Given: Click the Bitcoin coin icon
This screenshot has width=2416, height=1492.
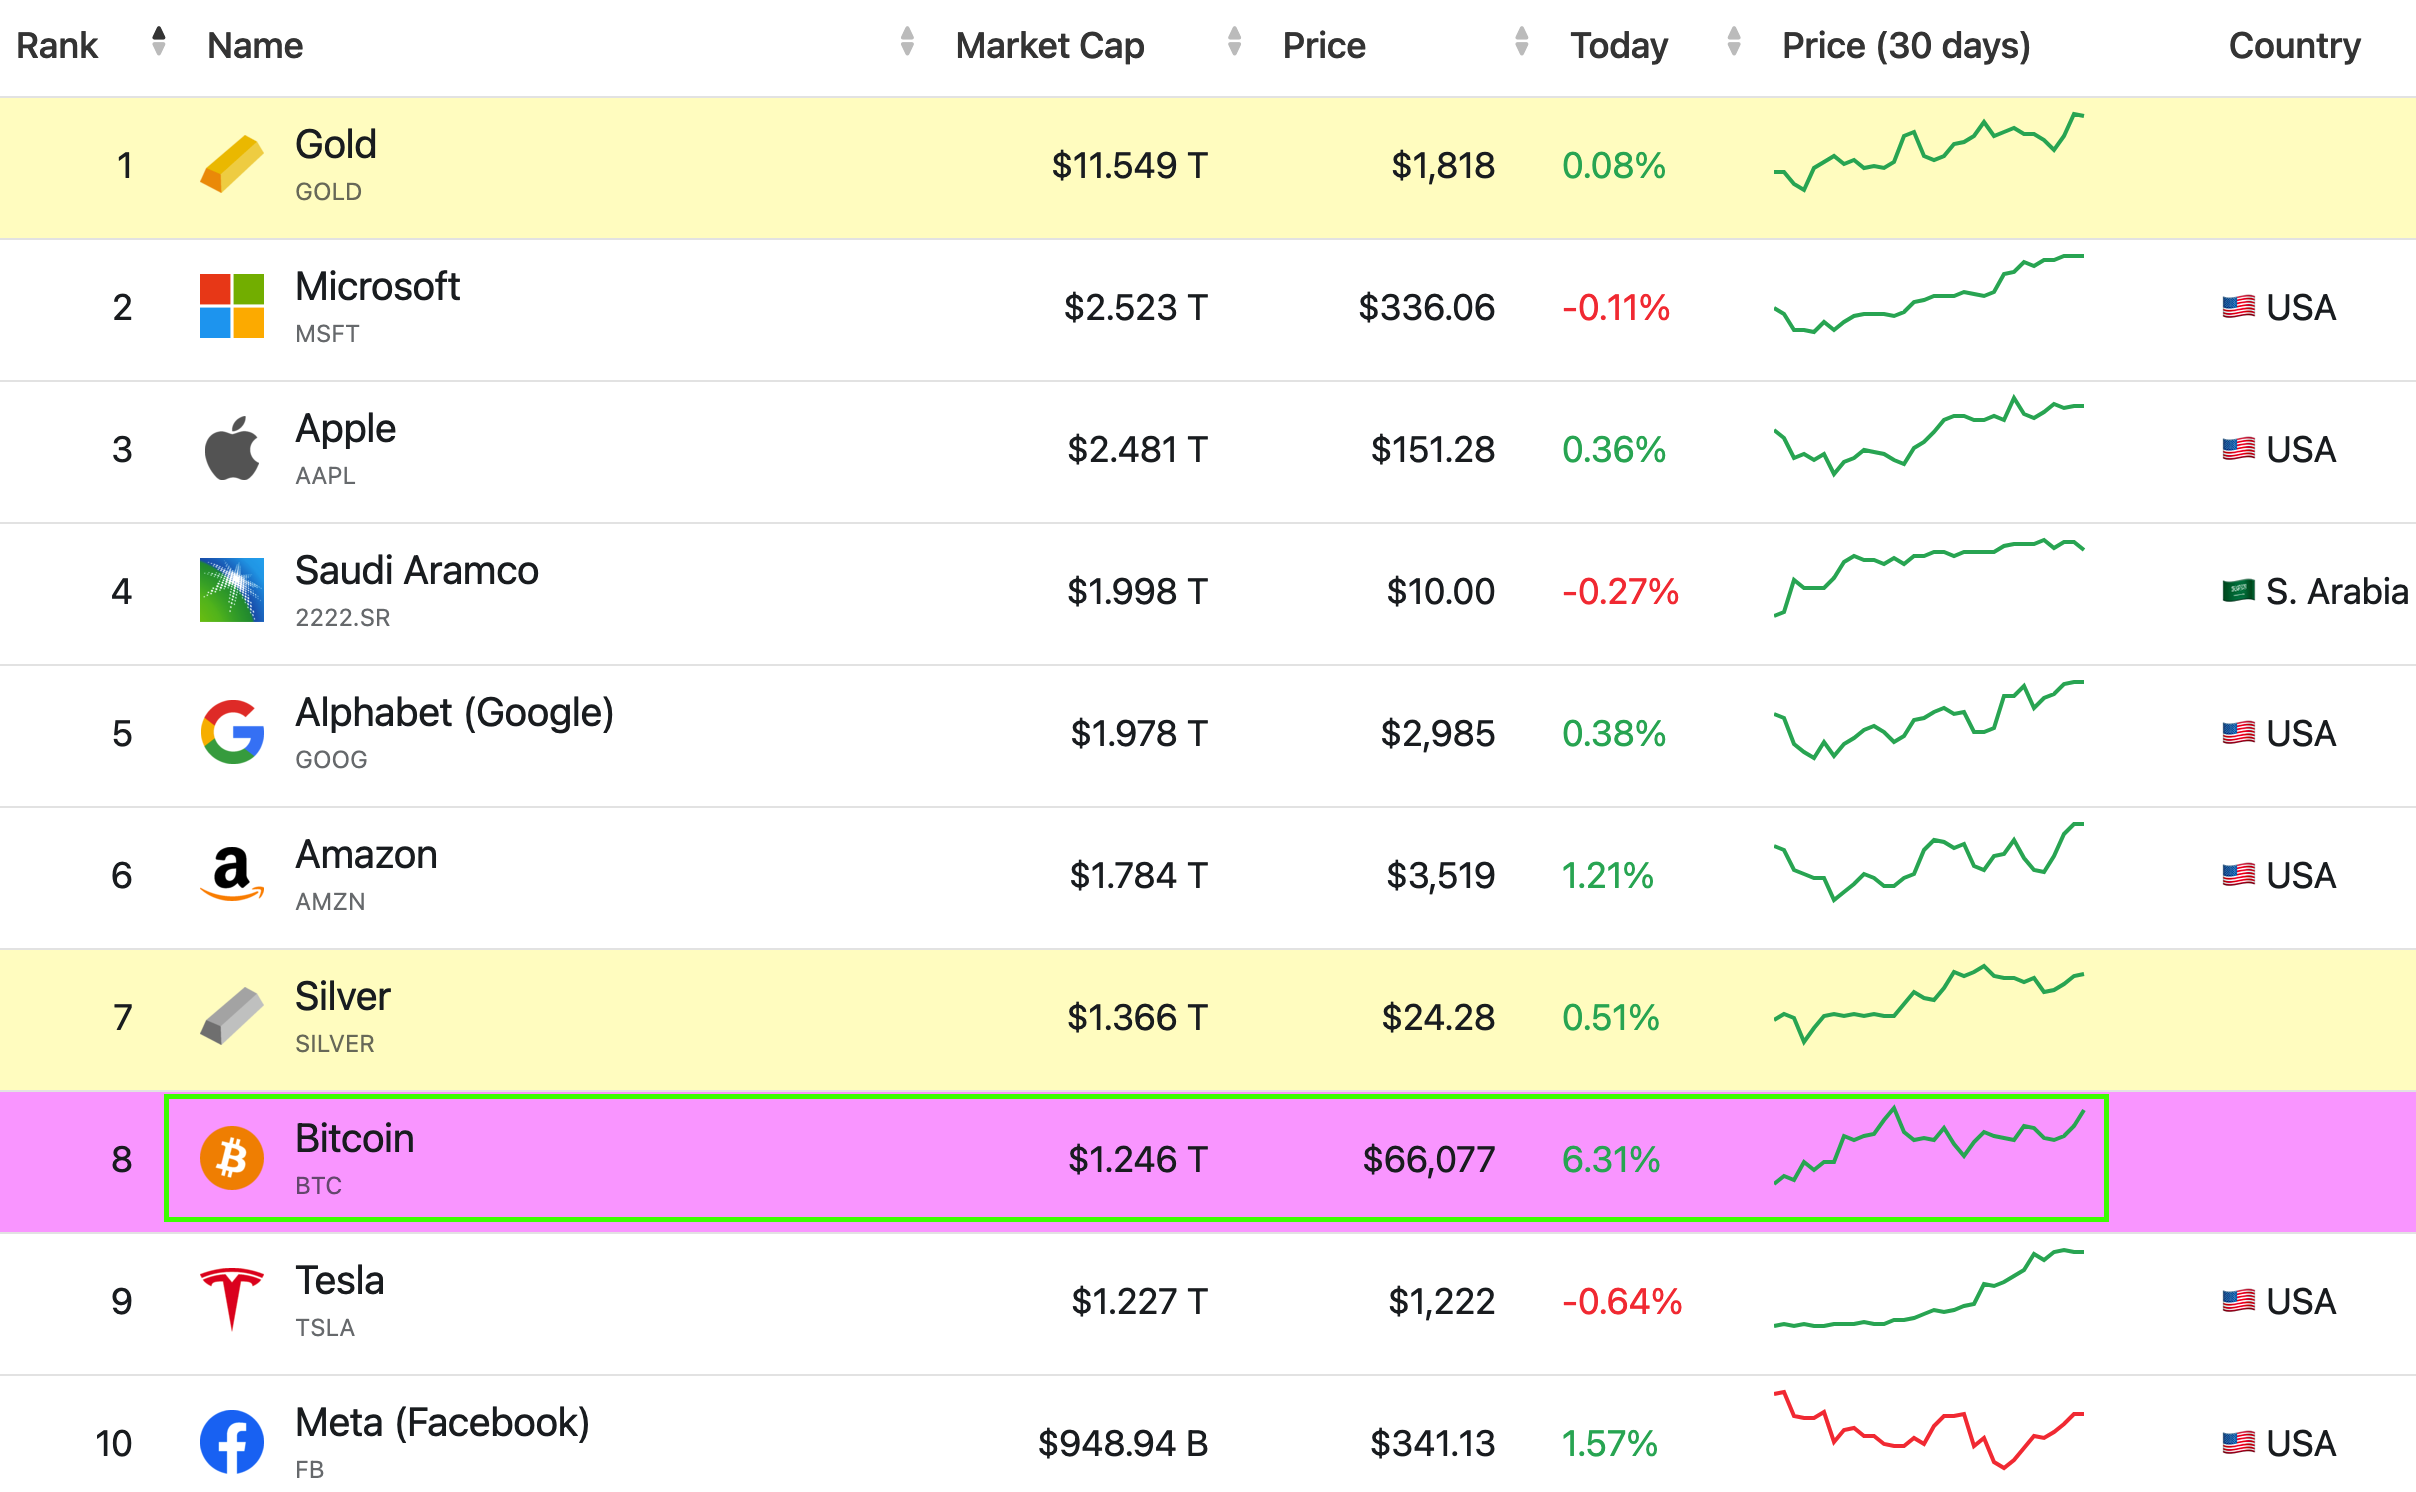Looking at the screenshot, I should click(x=231, y=1158).
